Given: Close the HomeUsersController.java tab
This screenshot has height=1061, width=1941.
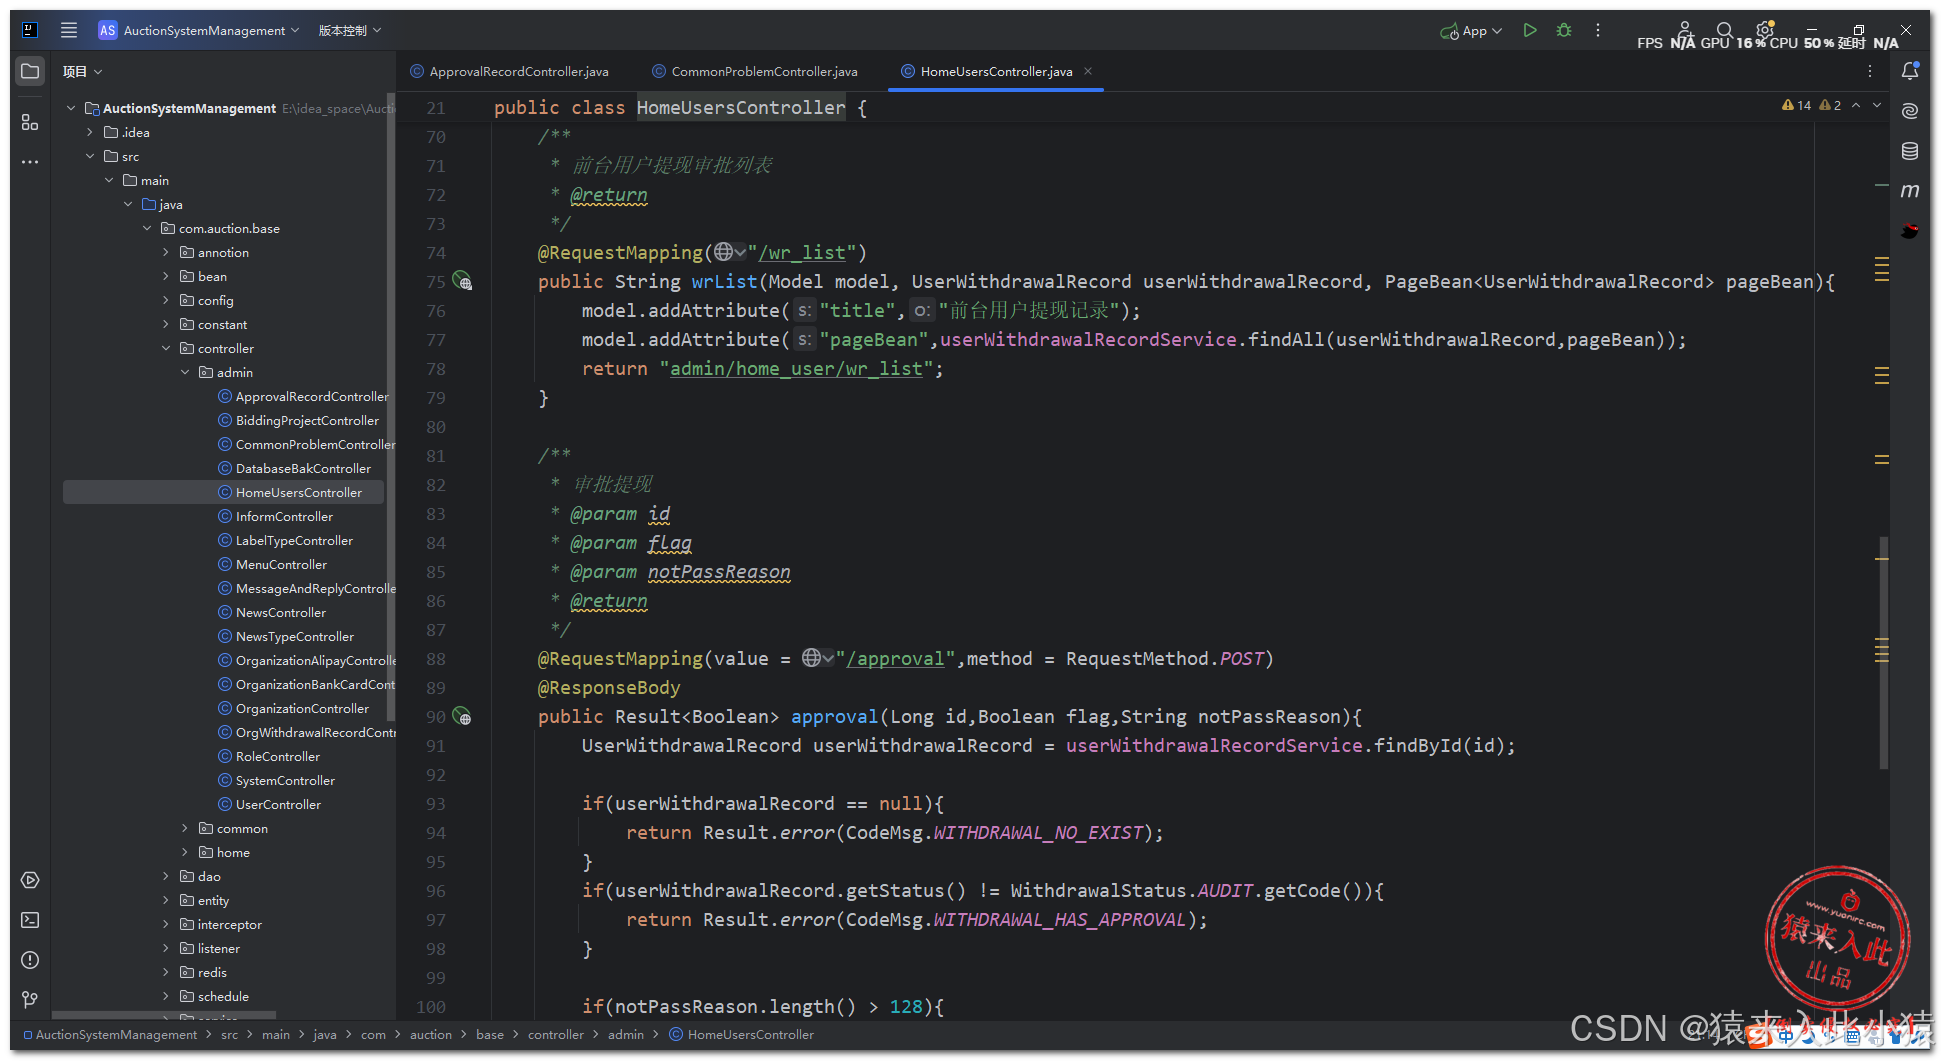Looking at the screenshot, I should (x=1088, y=71).
